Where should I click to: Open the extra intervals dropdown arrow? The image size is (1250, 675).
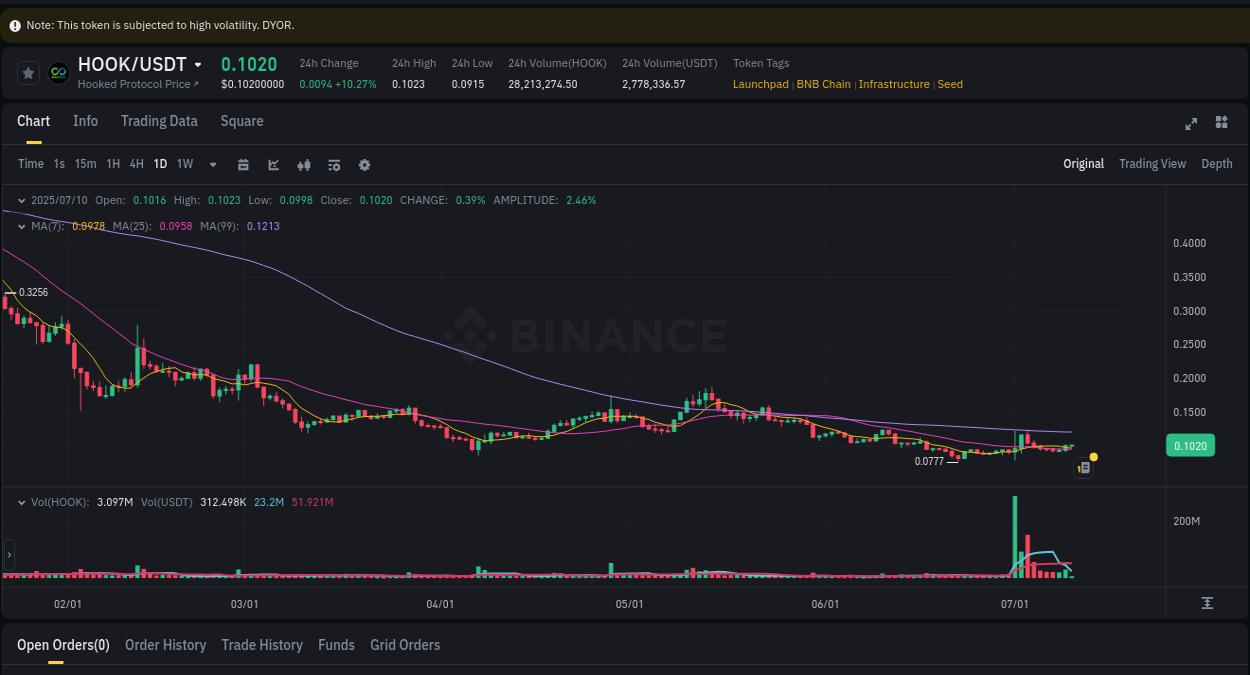pyautogui.click(x=212, y=164)
